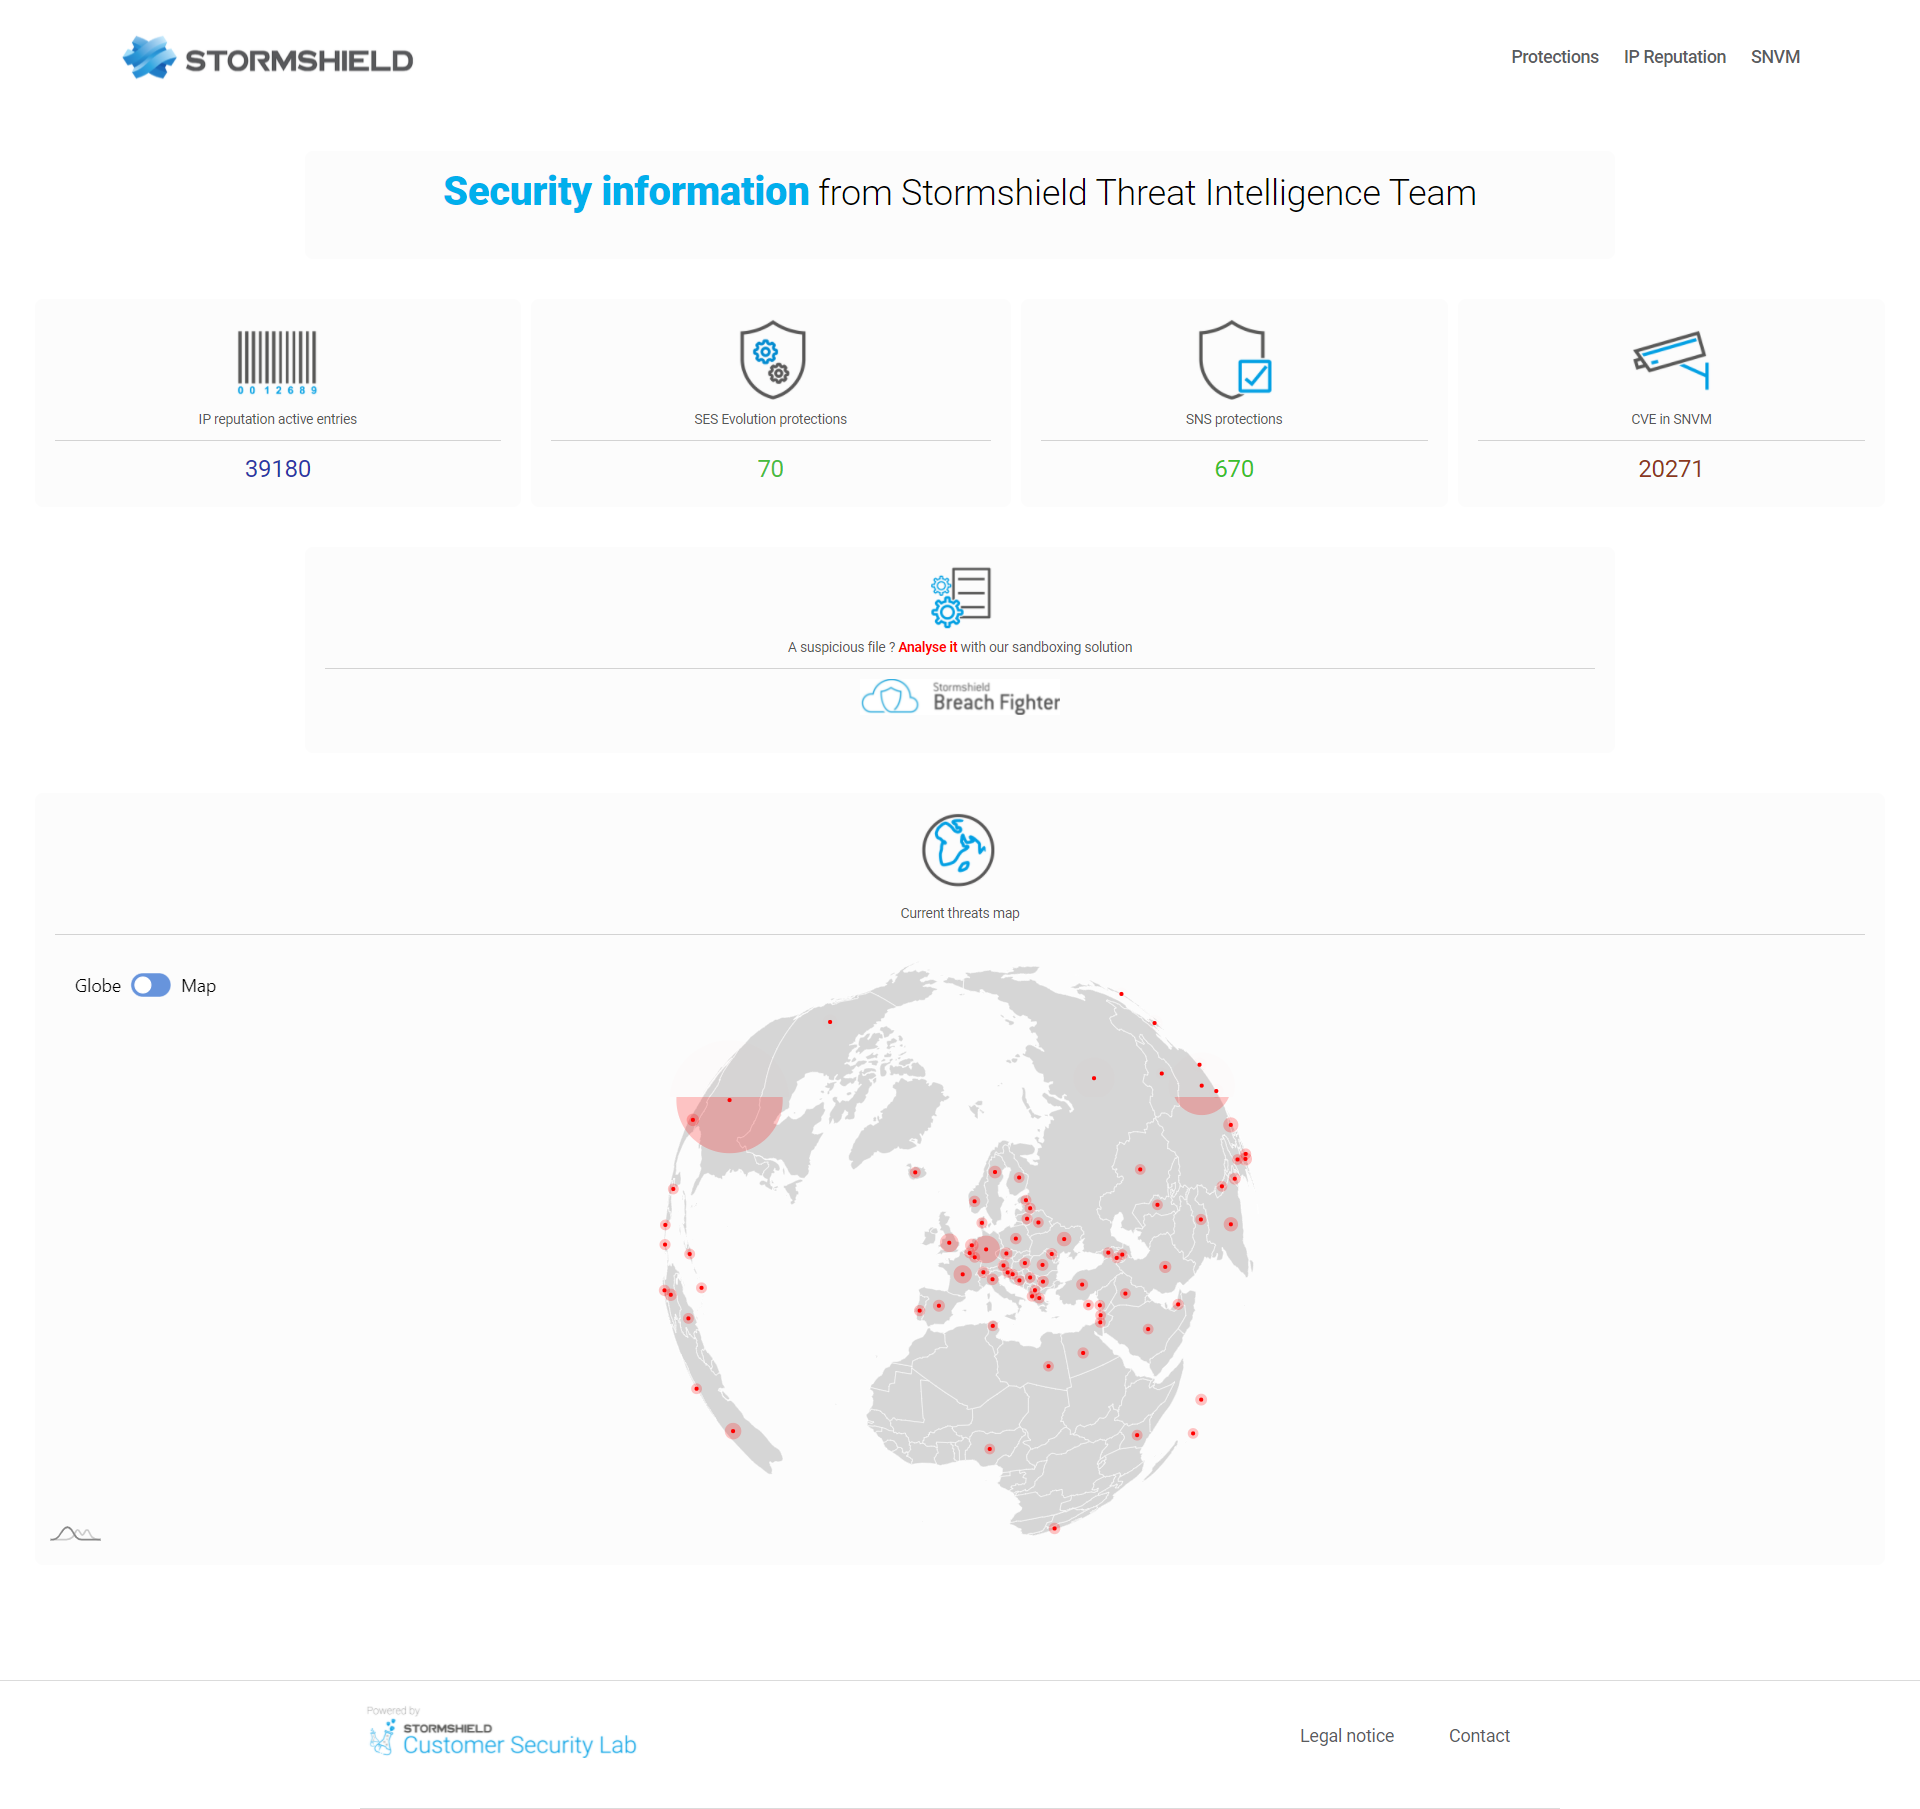1920x1809 pixels.
Task: Click the SNS protections shield checkmark icon
Action: click(1234, 360)
